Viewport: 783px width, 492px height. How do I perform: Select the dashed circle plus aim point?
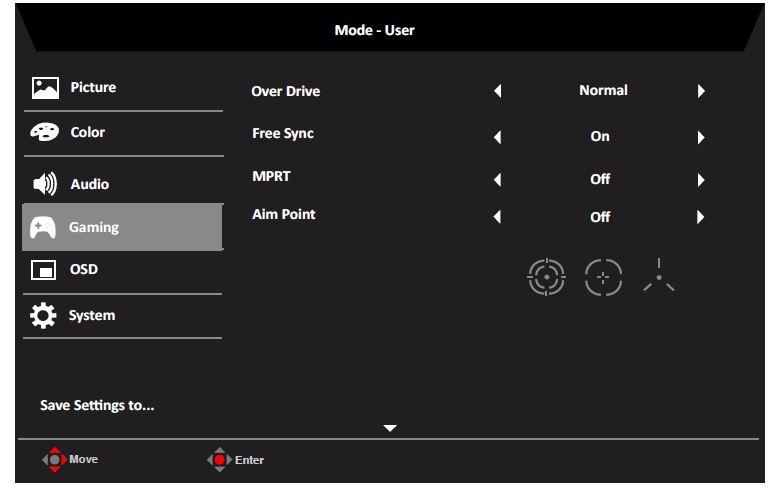click(x=603, y=277)
